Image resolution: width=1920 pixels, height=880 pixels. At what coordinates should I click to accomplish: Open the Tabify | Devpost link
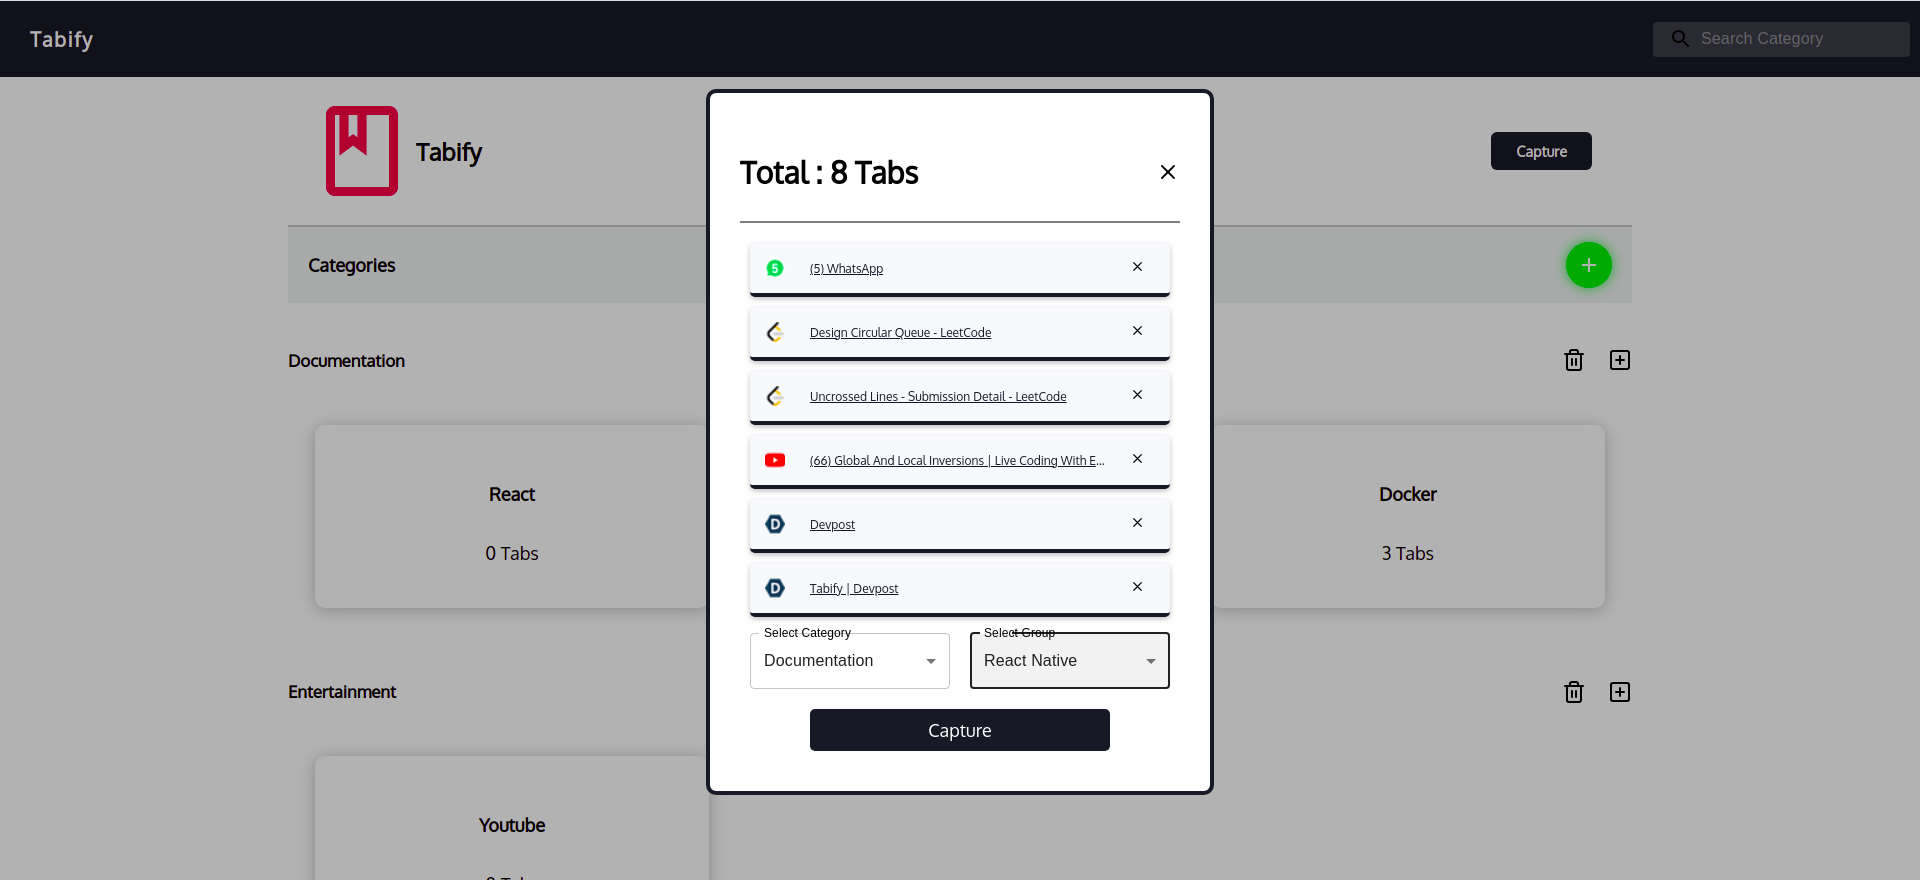coord(854,589)
